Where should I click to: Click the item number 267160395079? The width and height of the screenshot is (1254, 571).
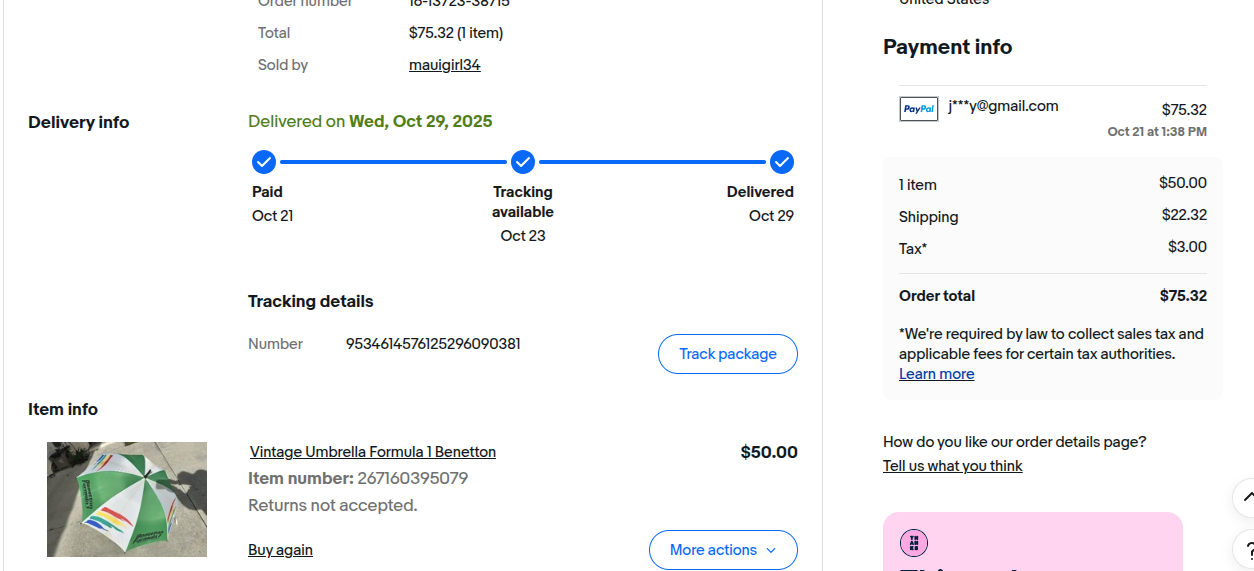(x=412, y=478)
